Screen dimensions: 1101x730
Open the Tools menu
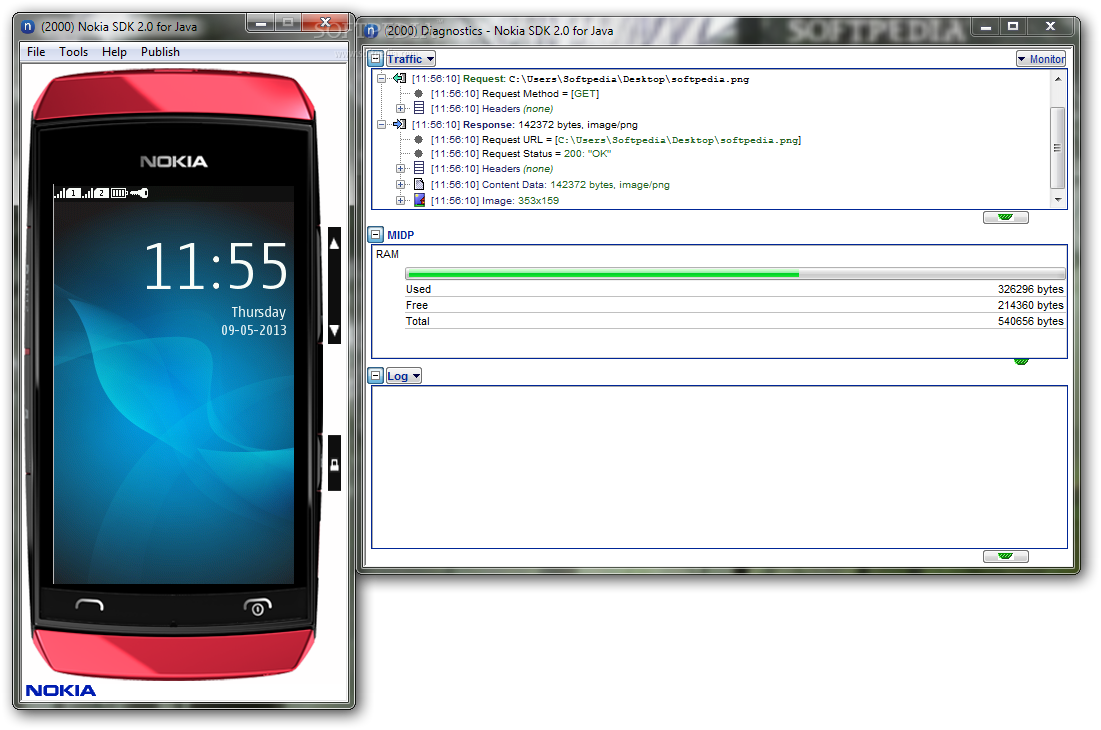pyautogui.click(x=74, y=52)
